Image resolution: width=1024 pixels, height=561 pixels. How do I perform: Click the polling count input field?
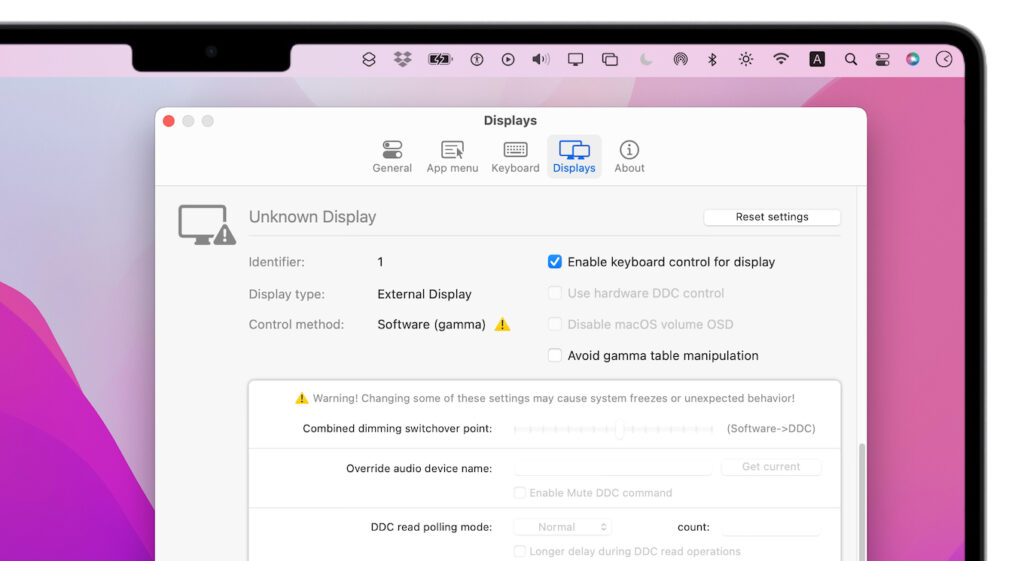[x=771, y=527]
